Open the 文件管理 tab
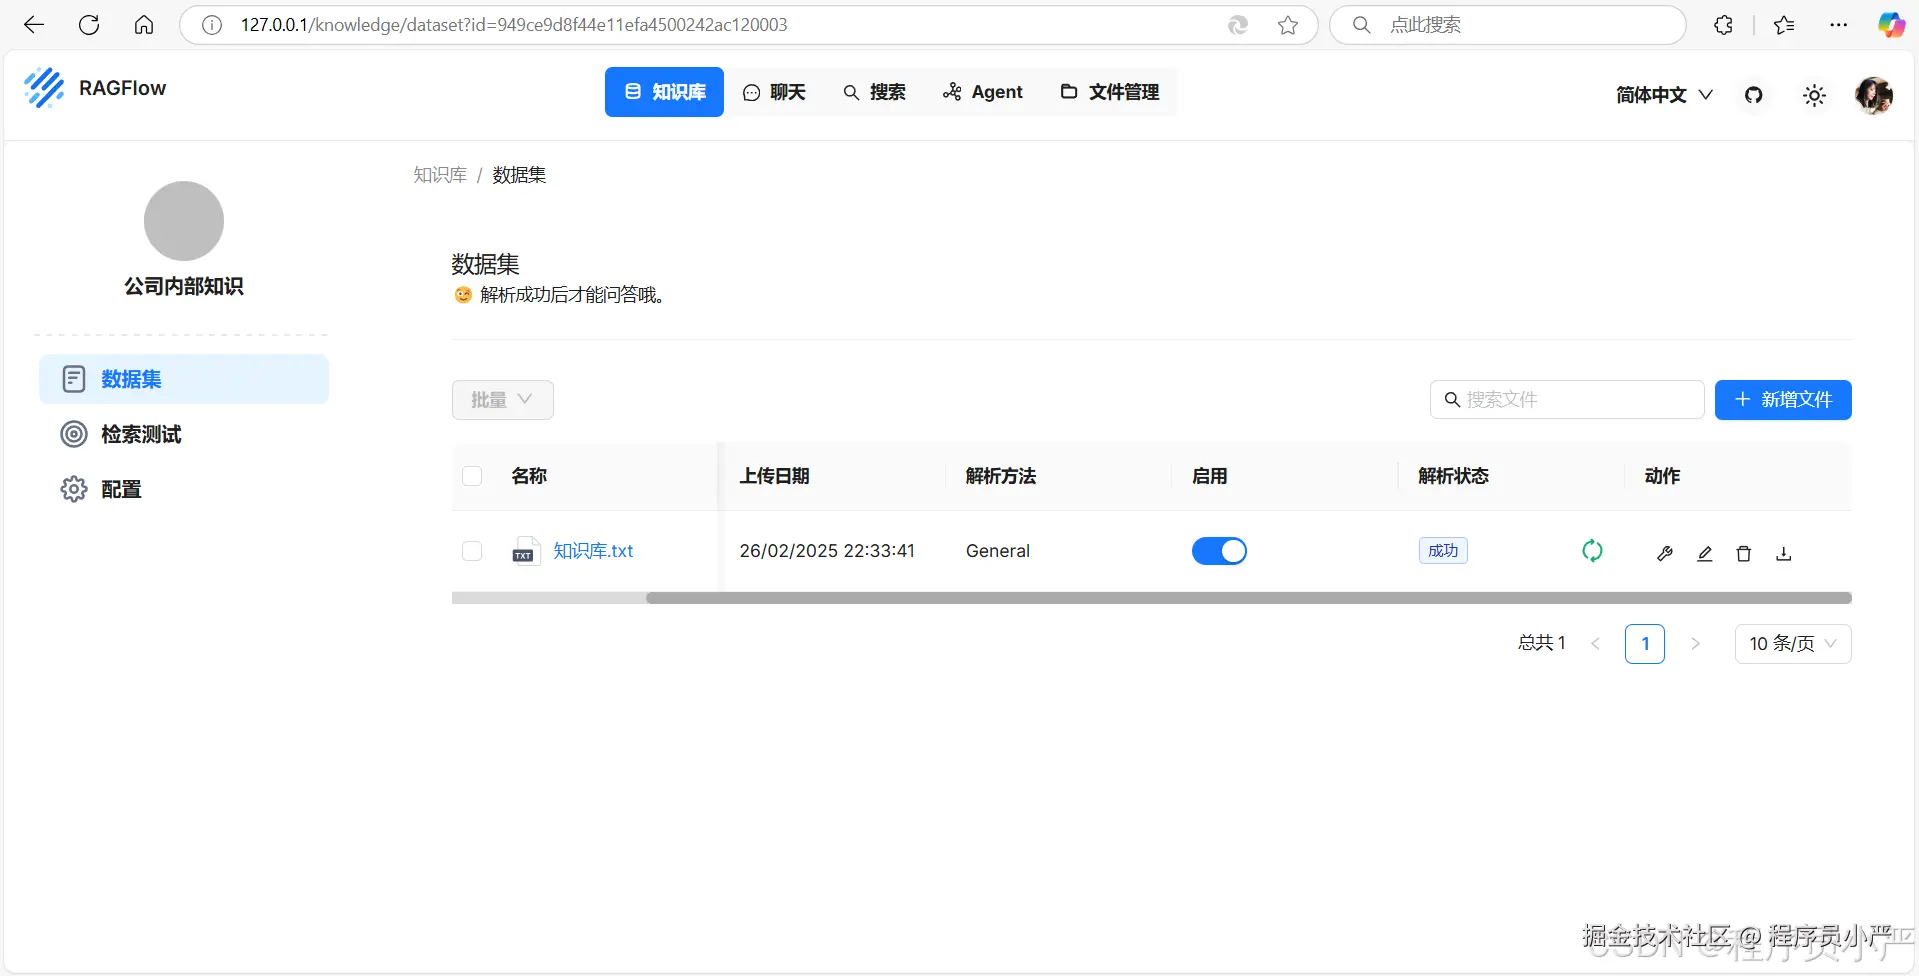This screenshot has width=1919, height=976. click(x=1109, y=91)
